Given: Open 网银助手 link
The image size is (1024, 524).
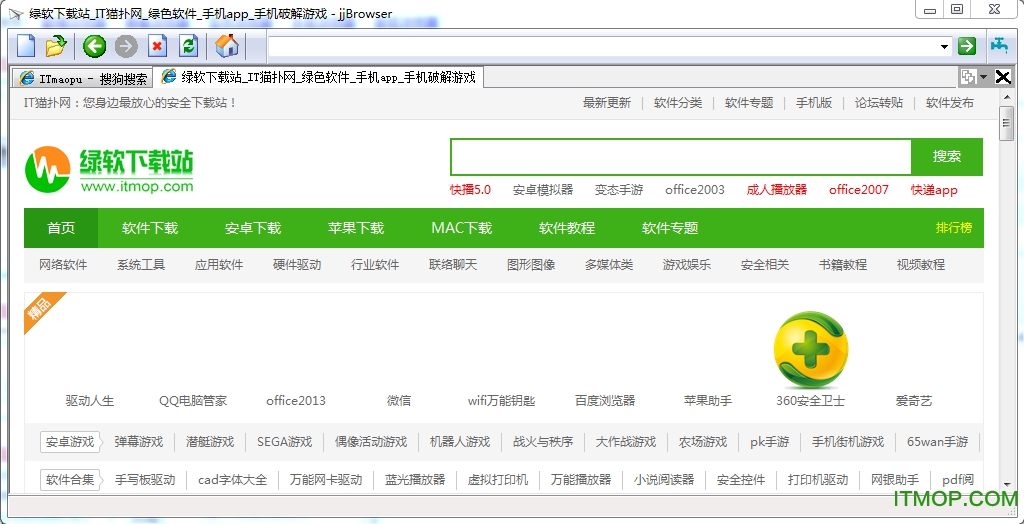Looking at the screenshot, I should click(x=895, y=480).
